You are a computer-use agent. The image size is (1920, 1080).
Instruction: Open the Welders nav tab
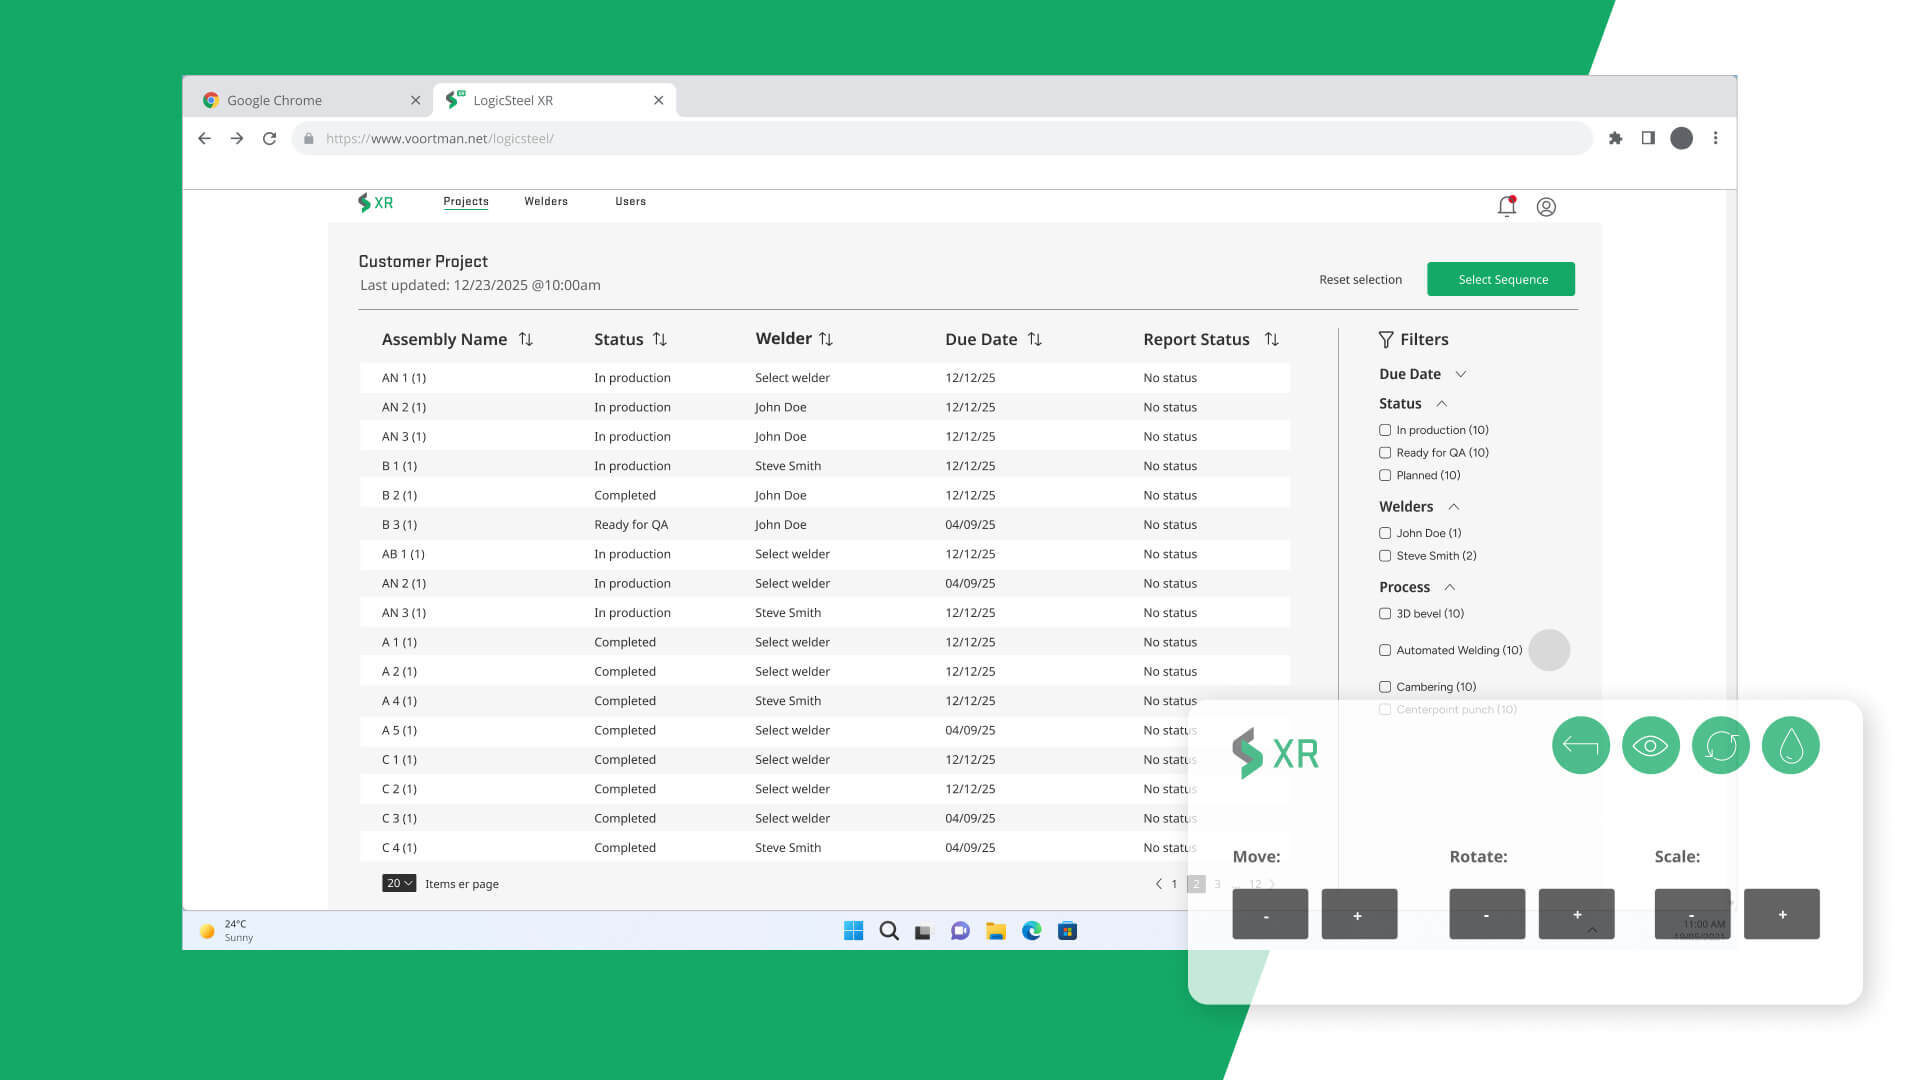546,202
